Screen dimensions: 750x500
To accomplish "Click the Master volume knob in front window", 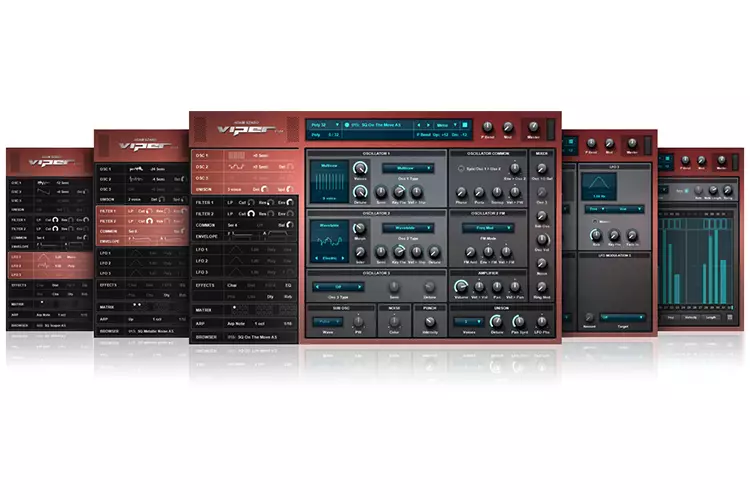I will tap(533, 127).
